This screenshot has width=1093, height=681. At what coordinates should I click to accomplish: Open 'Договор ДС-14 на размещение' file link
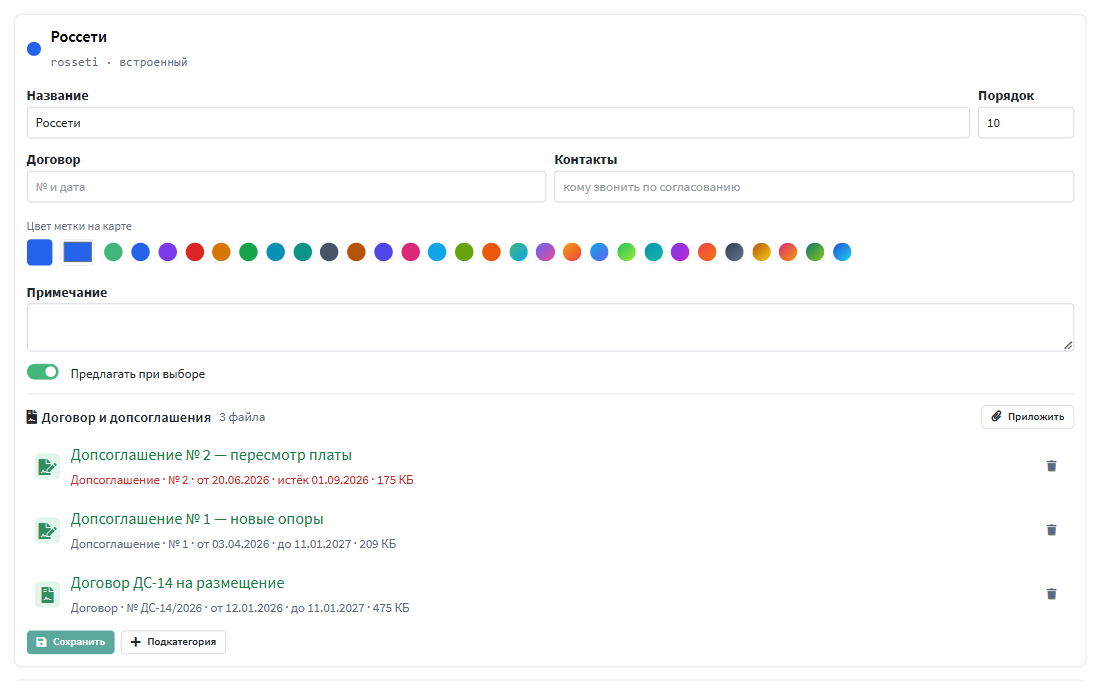[177, 583]
